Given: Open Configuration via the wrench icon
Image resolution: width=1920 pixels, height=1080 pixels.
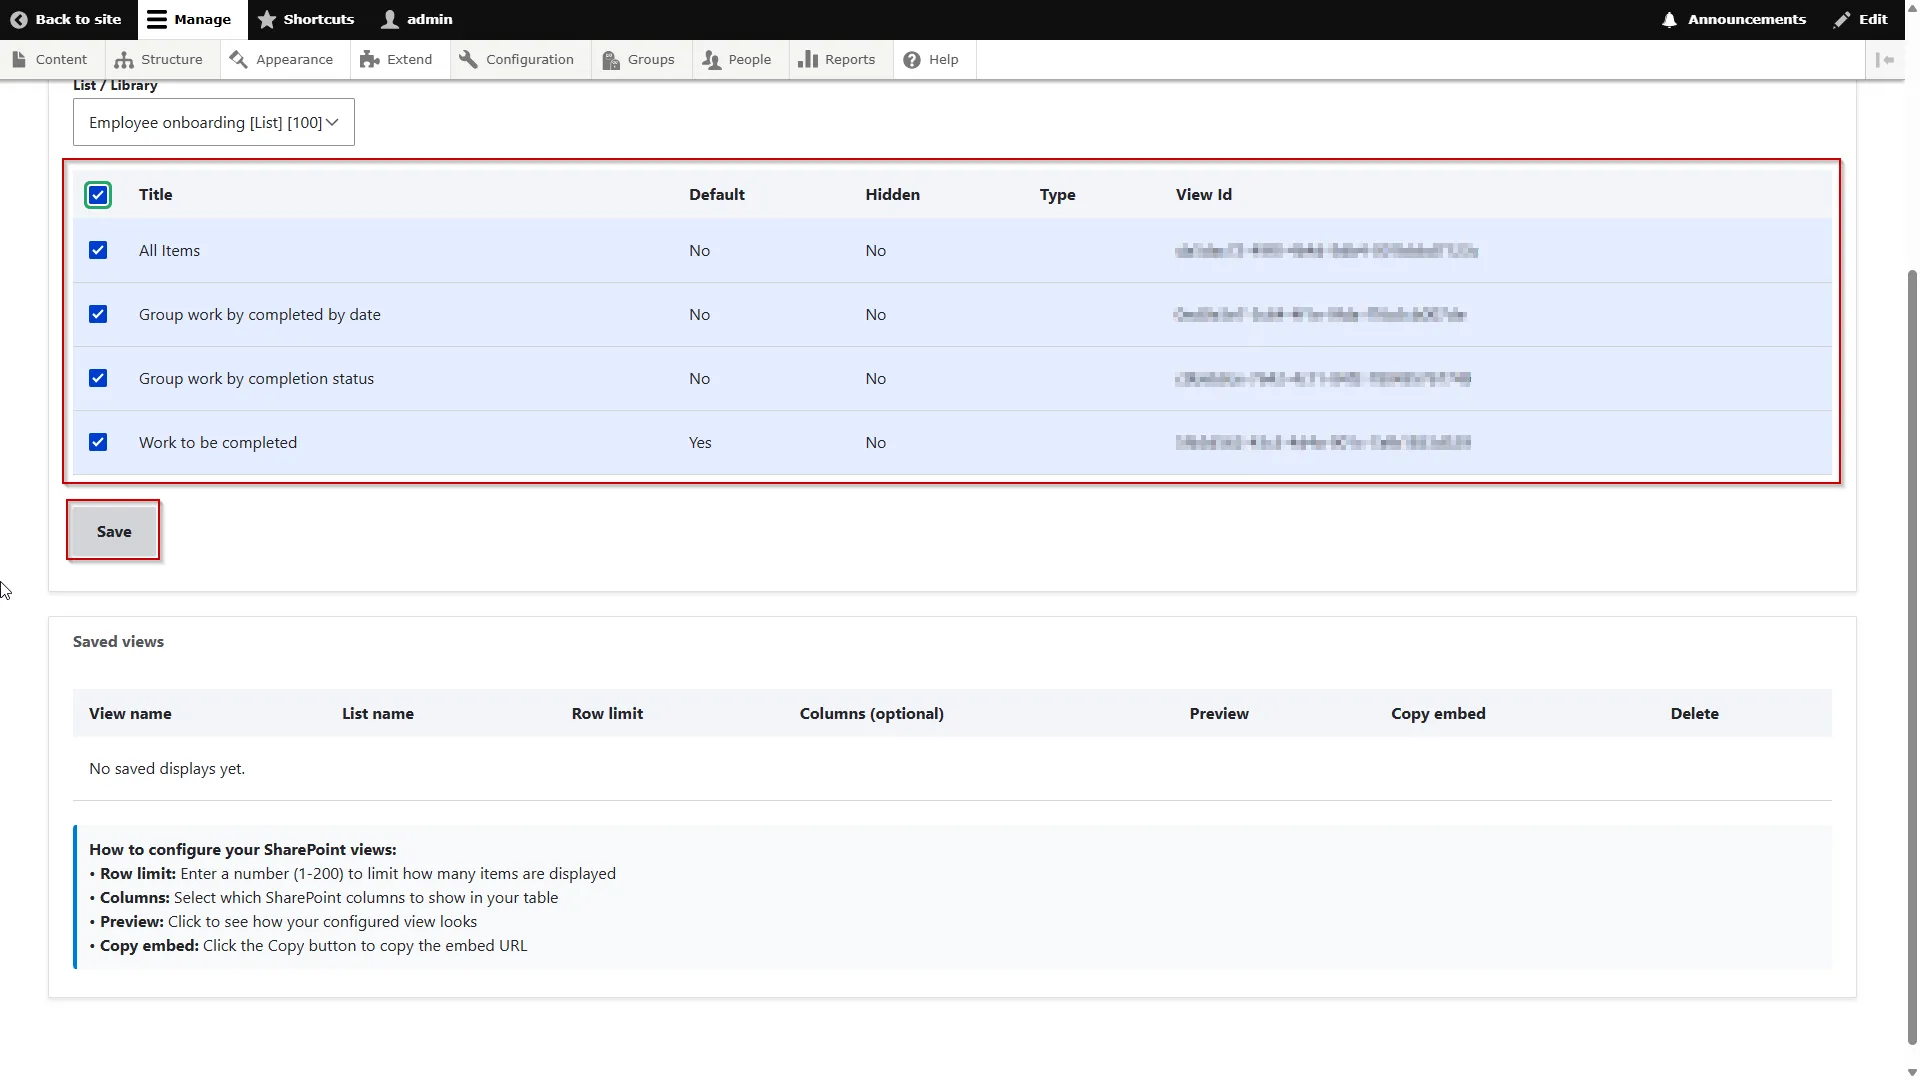Looking at the screenshot, I should 469,59.
